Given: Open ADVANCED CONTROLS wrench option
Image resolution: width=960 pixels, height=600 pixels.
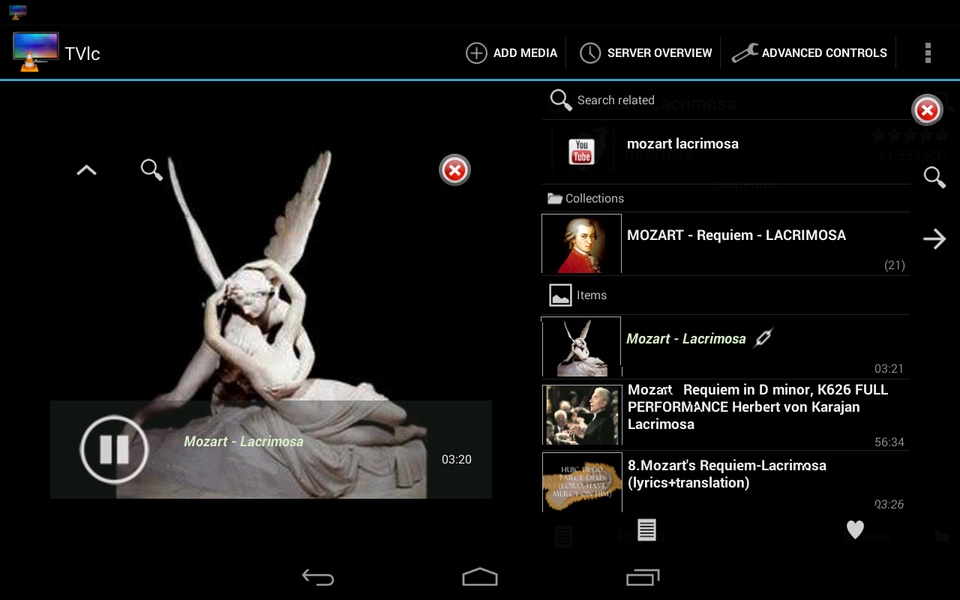Looking at the screenshot, I should click(x=809, y=53).
